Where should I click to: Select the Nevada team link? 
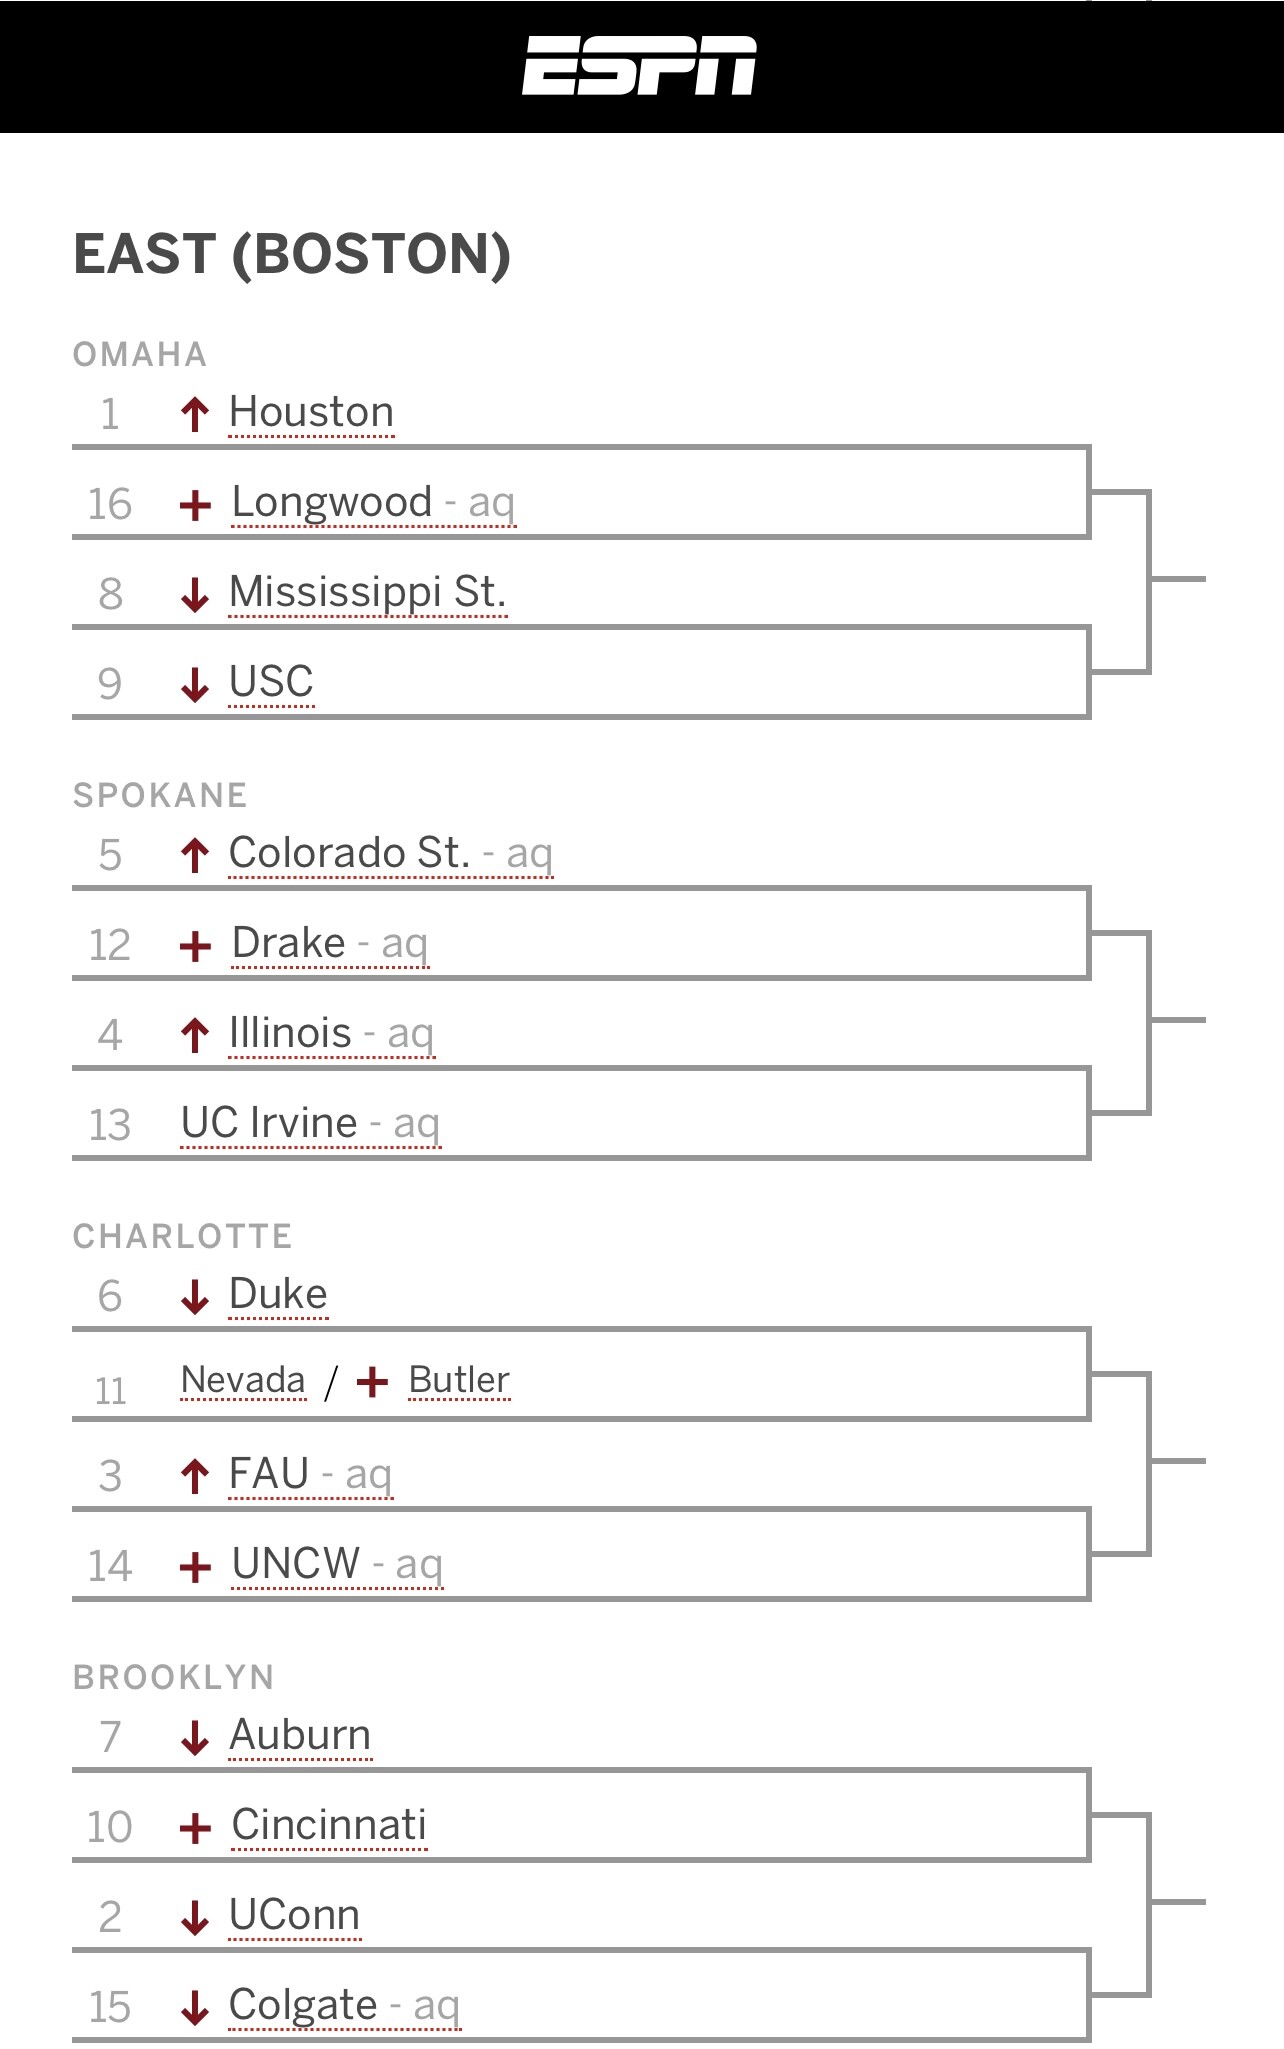click(x=244, y=1380)
